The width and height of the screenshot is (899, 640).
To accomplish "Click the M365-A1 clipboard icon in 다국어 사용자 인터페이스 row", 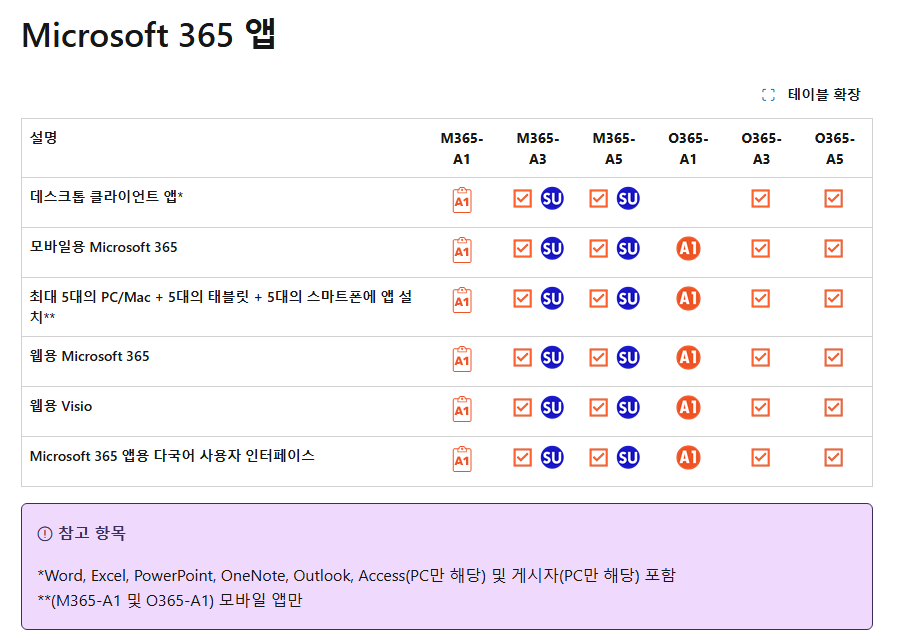I will 462,459.
